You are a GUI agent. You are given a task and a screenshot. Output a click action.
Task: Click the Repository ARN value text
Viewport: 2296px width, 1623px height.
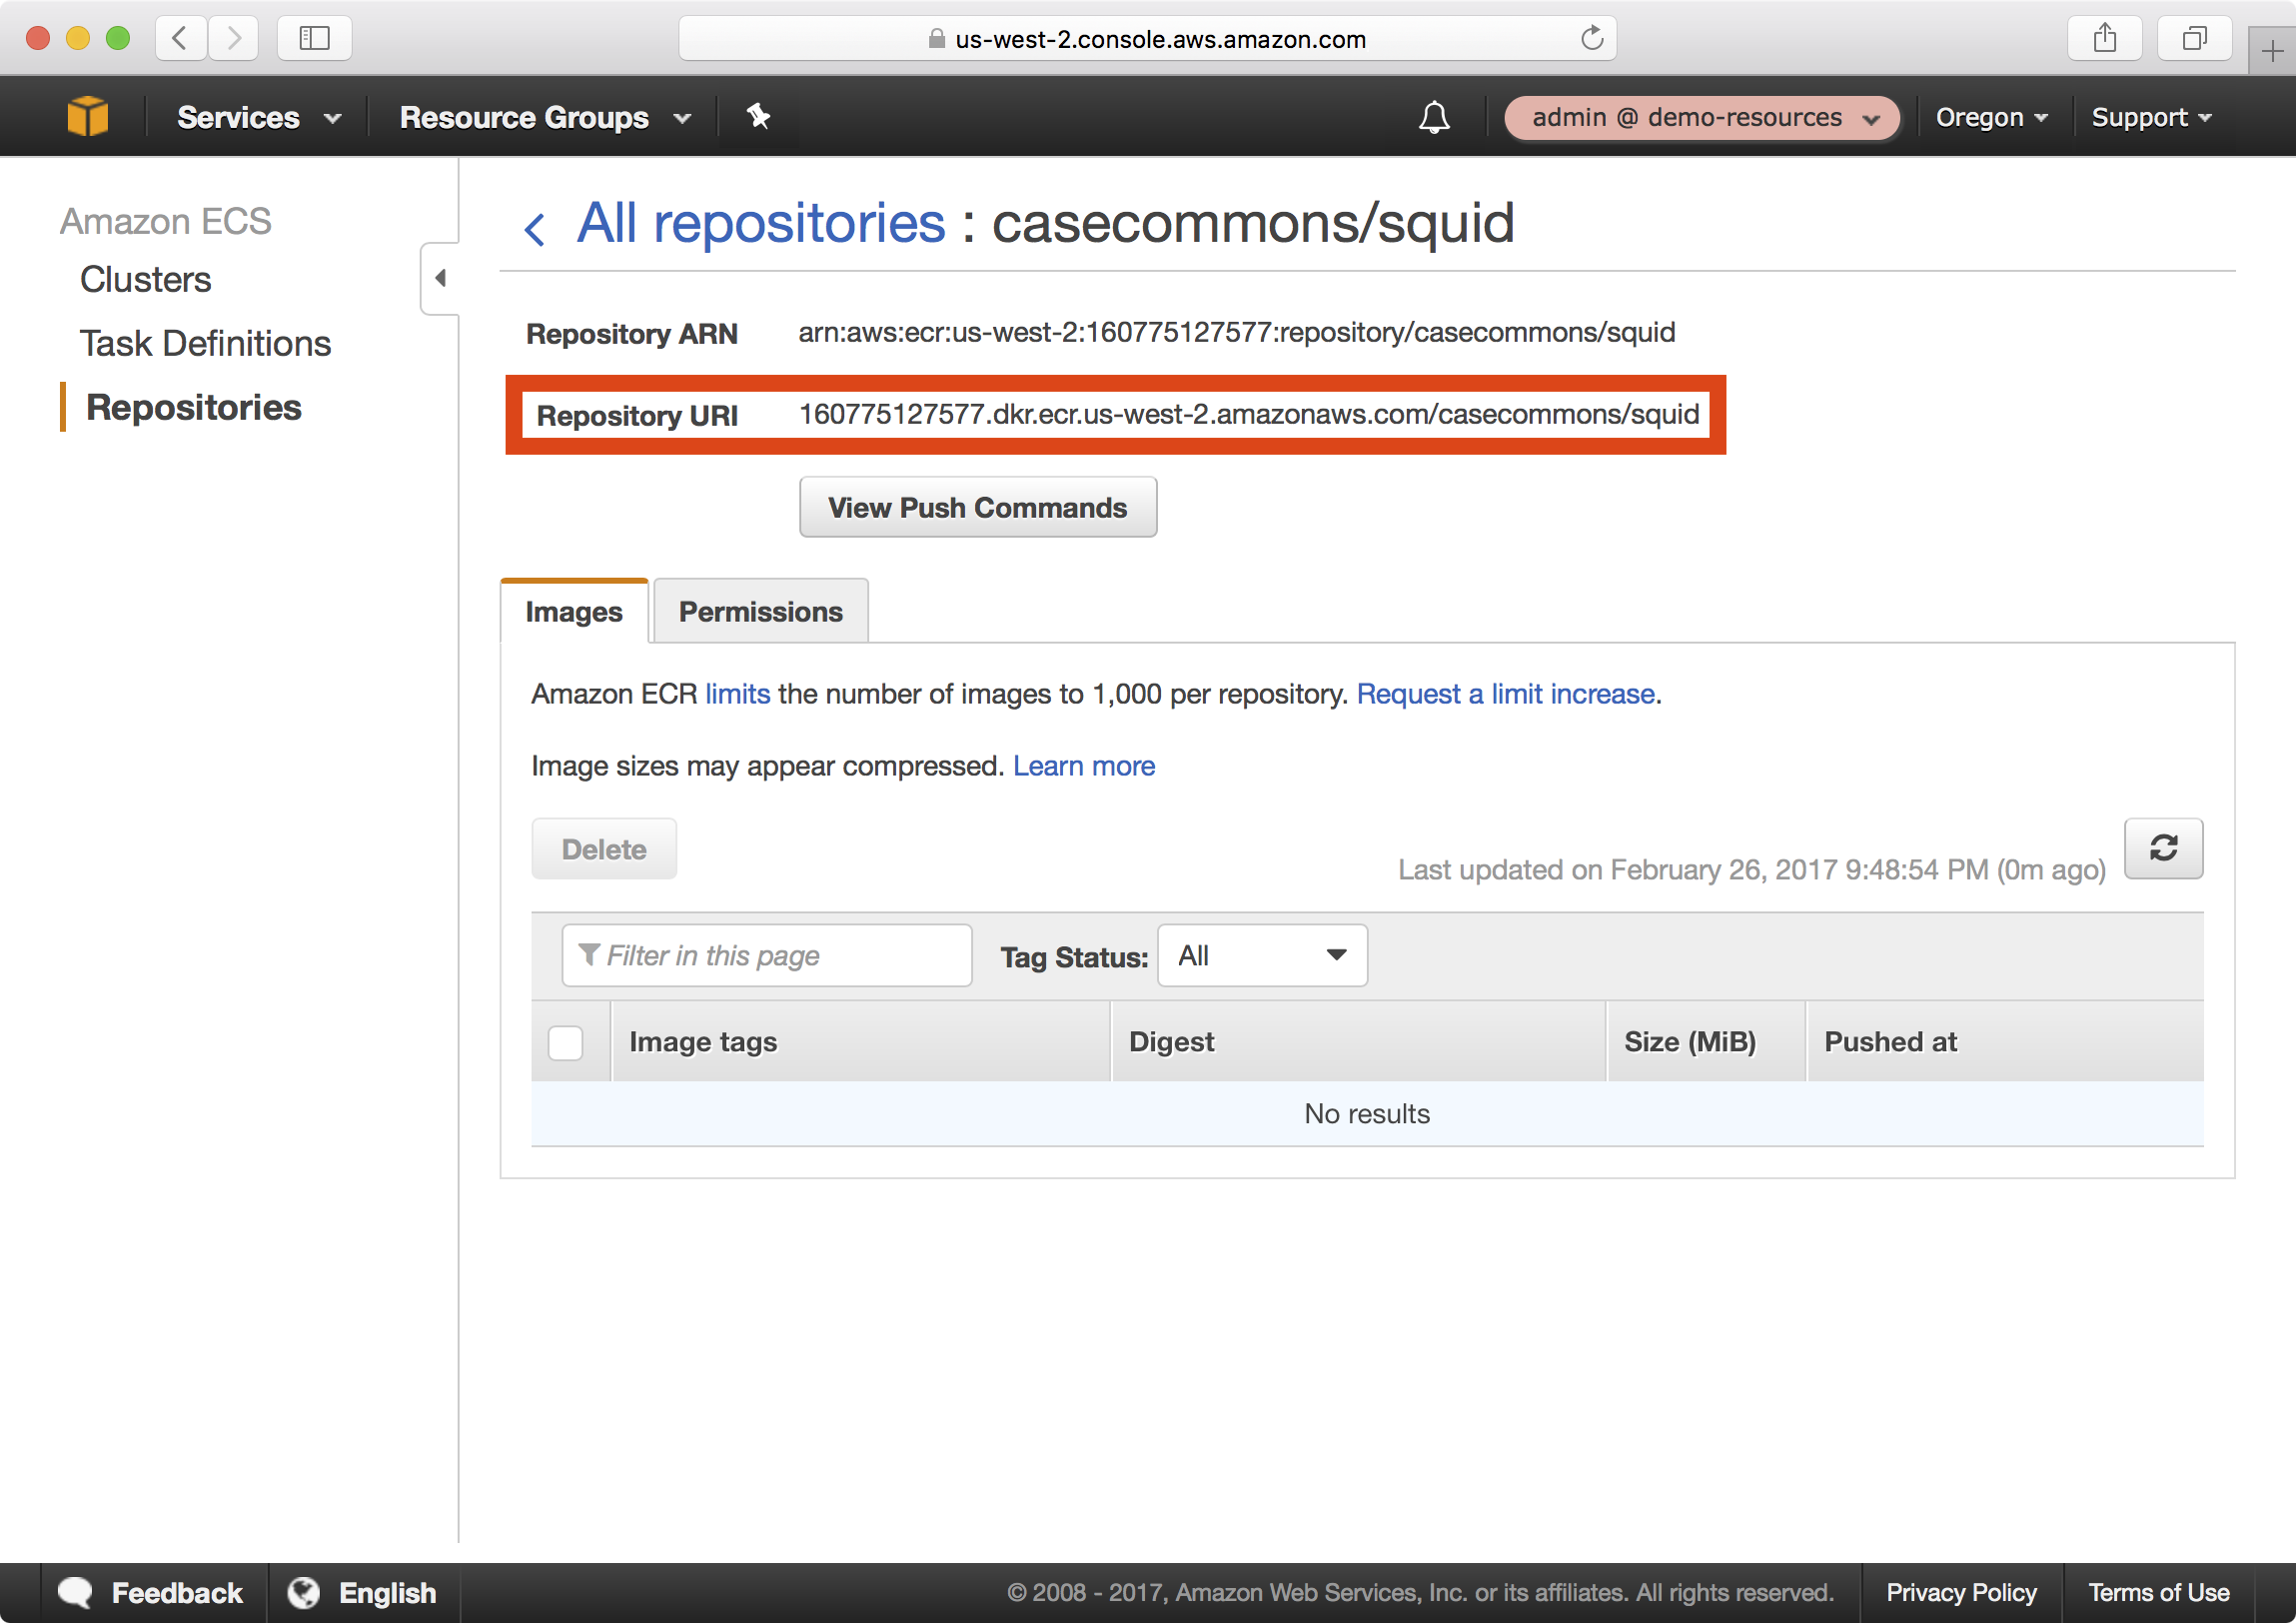(x=1236, y=332)
